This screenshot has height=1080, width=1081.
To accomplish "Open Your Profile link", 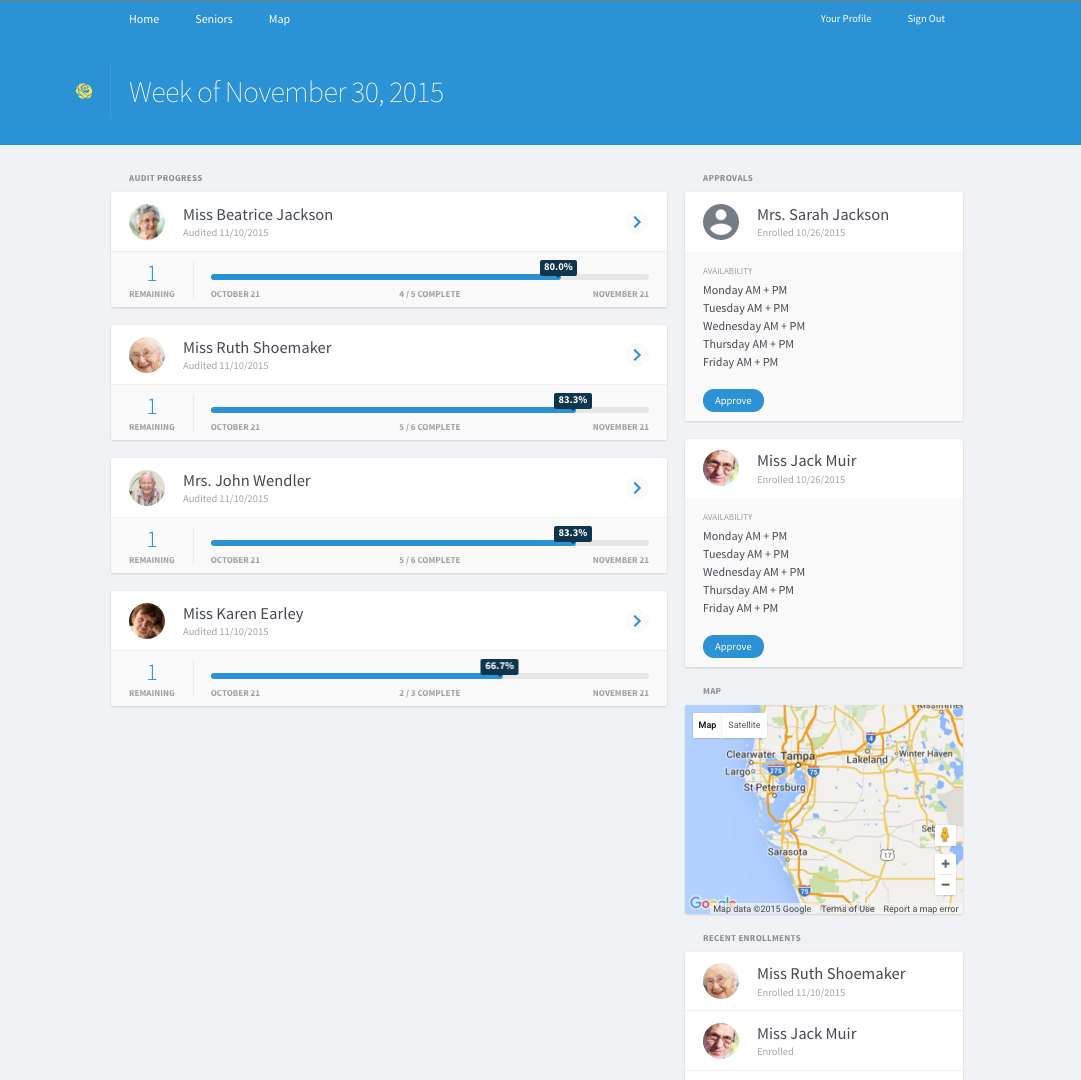I will click(x=845, y=19).
